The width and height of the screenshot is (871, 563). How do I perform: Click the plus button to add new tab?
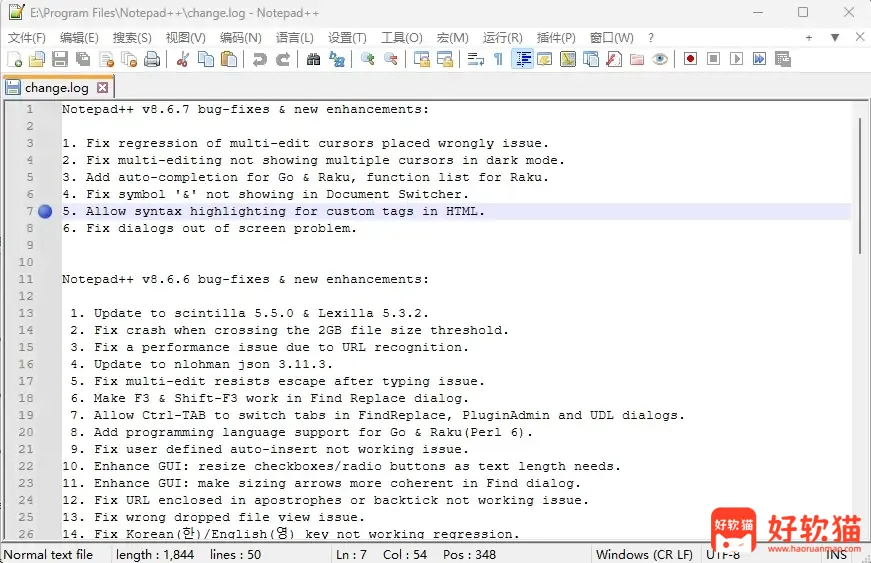[809, 38]
